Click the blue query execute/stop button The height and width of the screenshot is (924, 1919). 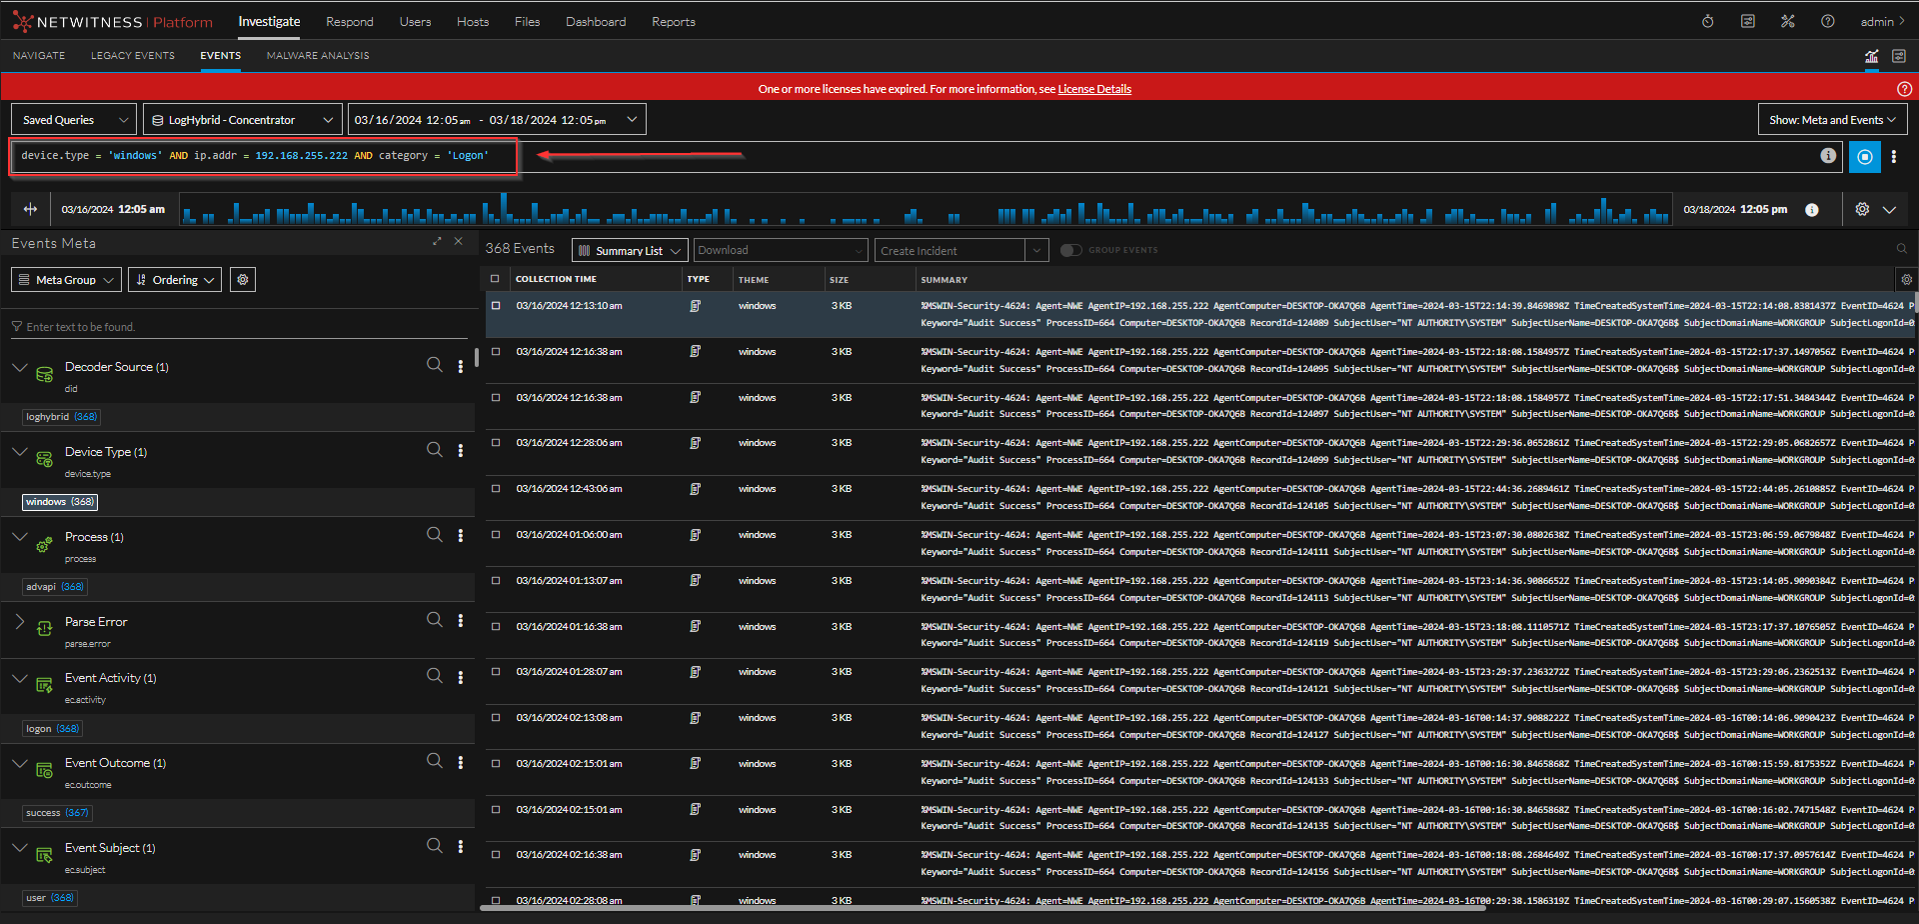[1864, 157]
